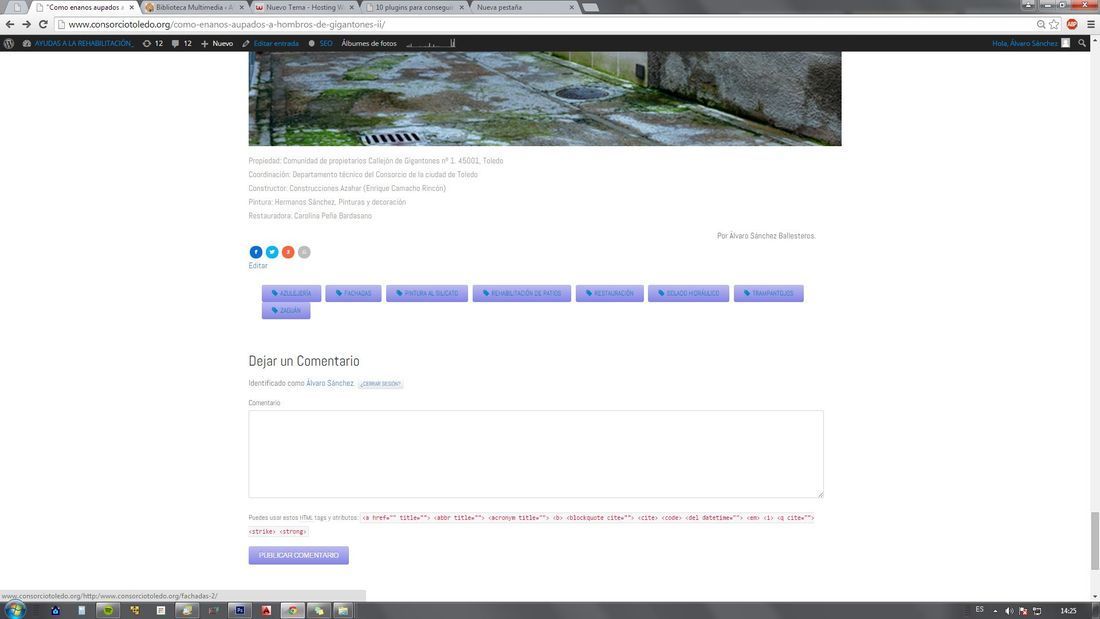Click 'Por Álvaro Sánchez Ballesteros.' text
This screenshot has width=1100, height=619.
point(766,236)
